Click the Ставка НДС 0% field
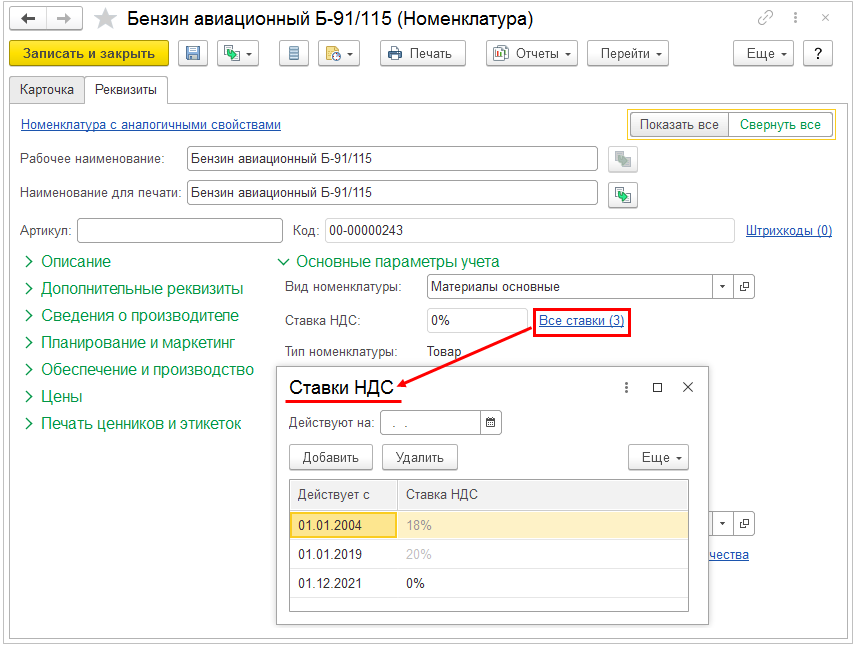The width and height of the screenshot is (857, 647). coord(477,321)
